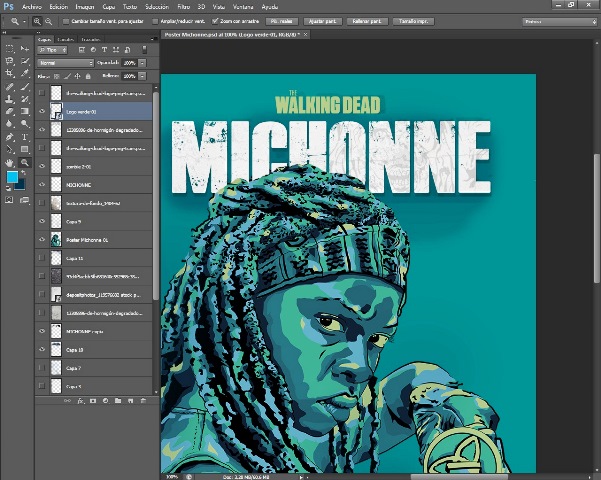Select the Path Selection tool
The width and height of the screenshot is (601, 480).
(10, 149)
